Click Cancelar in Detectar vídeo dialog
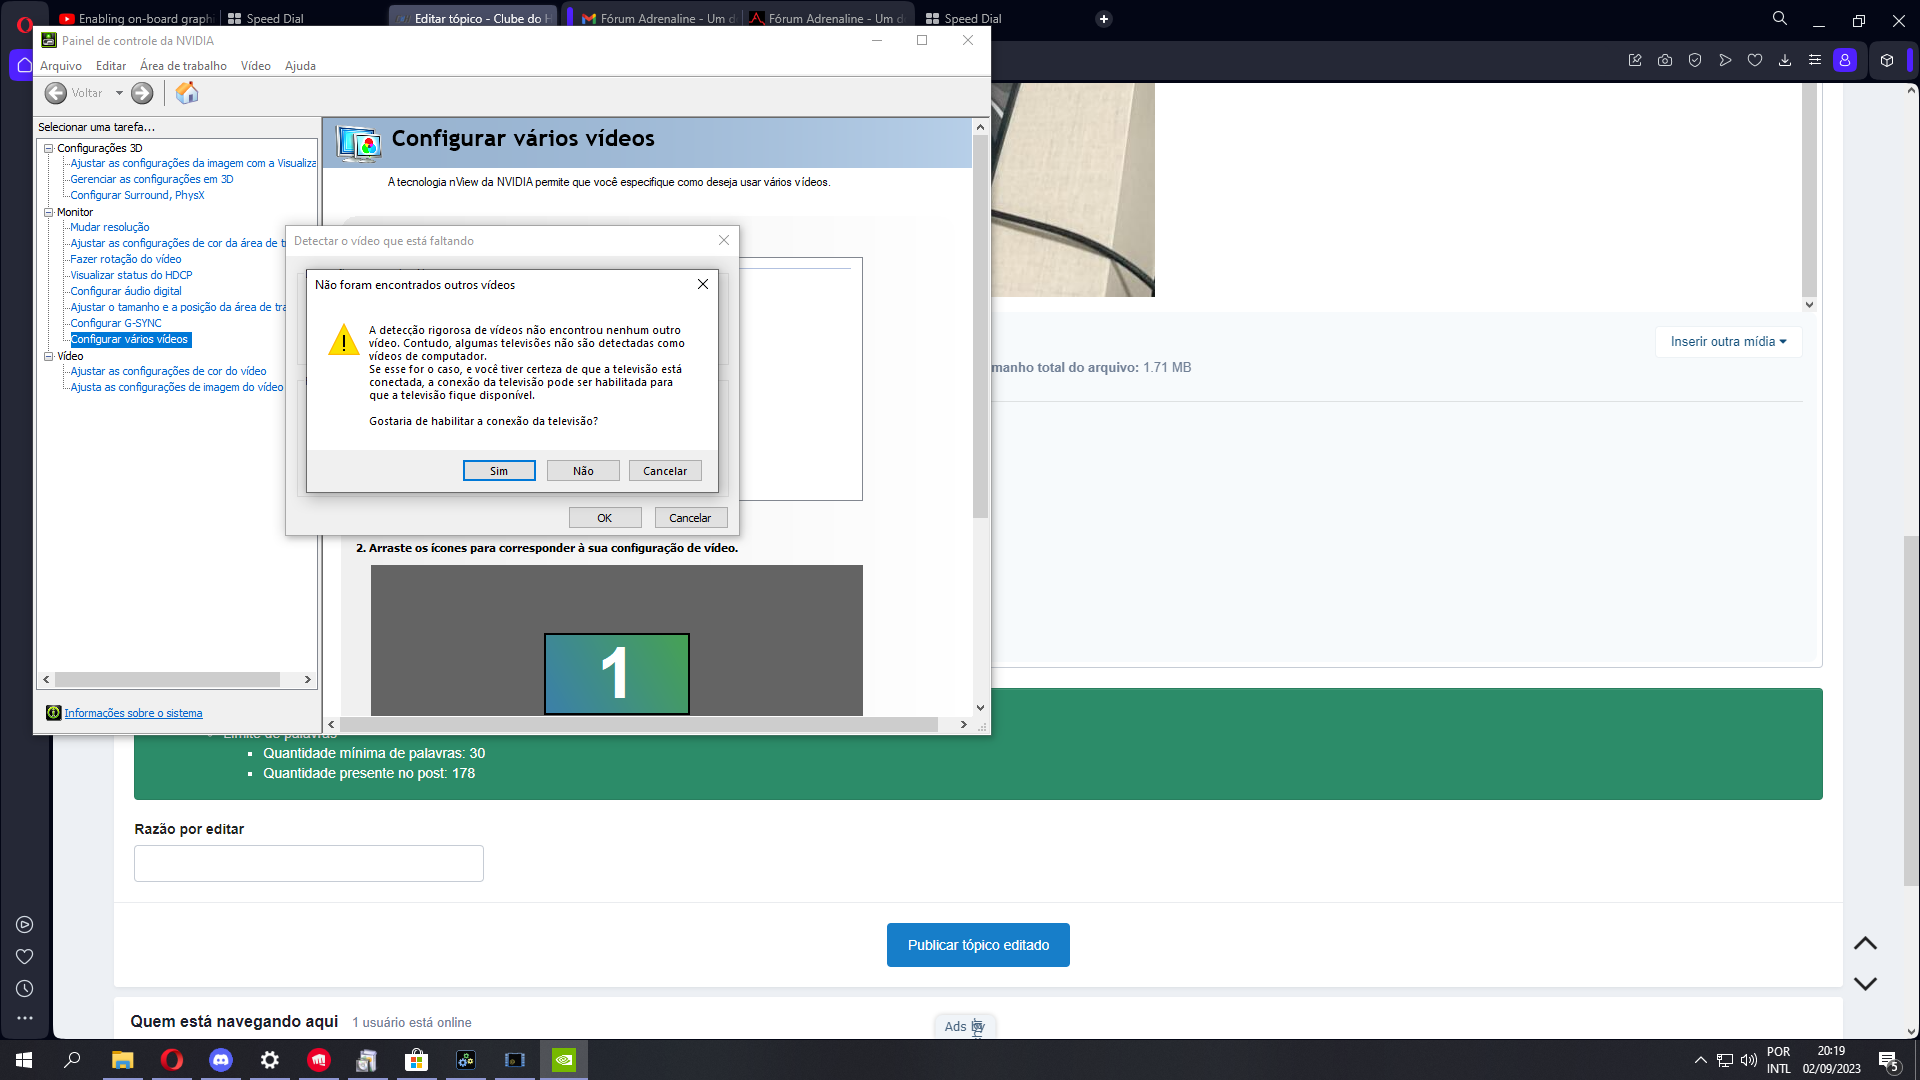 point(690,518)
